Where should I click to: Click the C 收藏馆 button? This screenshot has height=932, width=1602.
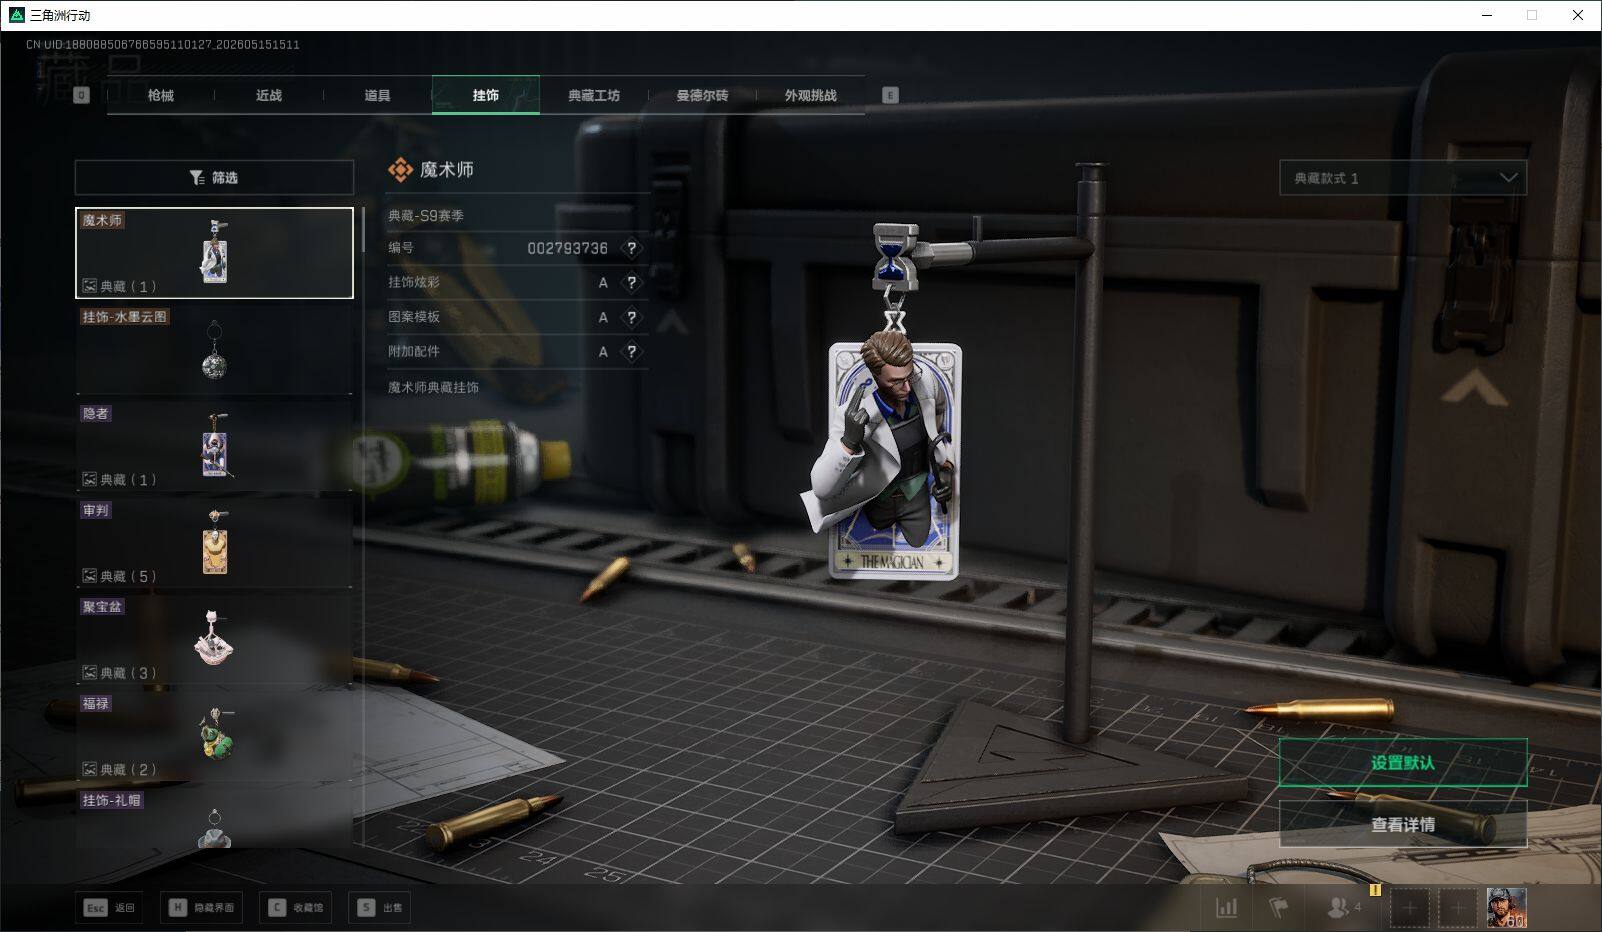click(296, 907)
